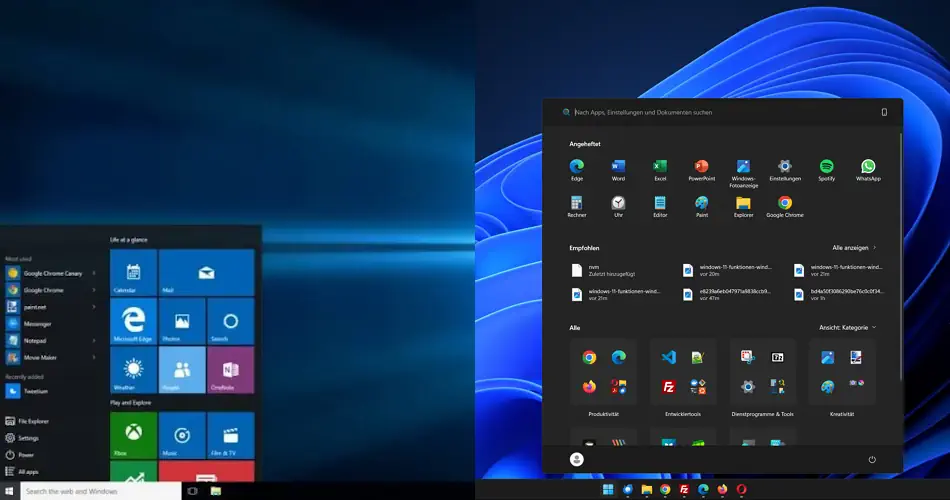Open Firefox in the Produktivität folder
The image size is (950, 500).
(589, 386)
